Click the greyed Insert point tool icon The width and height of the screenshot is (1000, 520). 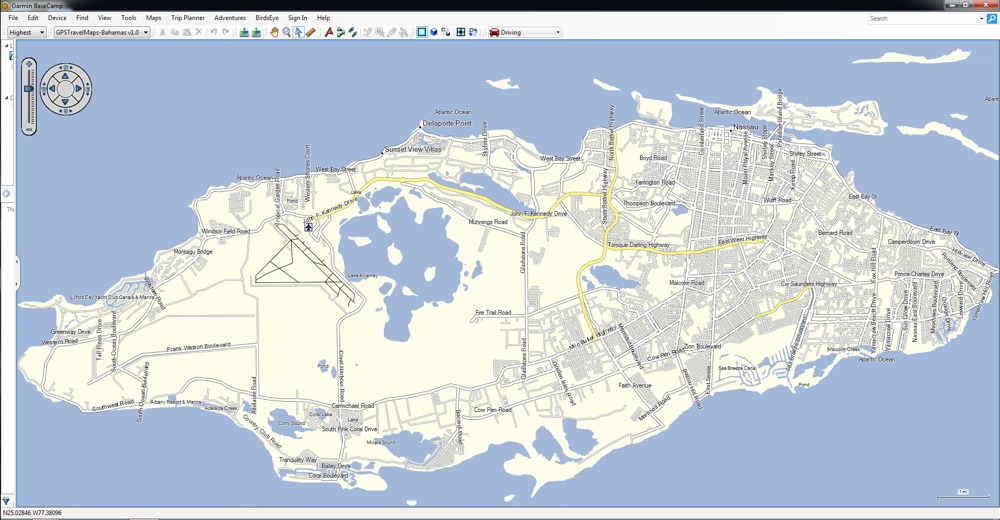tap(367, 32)
